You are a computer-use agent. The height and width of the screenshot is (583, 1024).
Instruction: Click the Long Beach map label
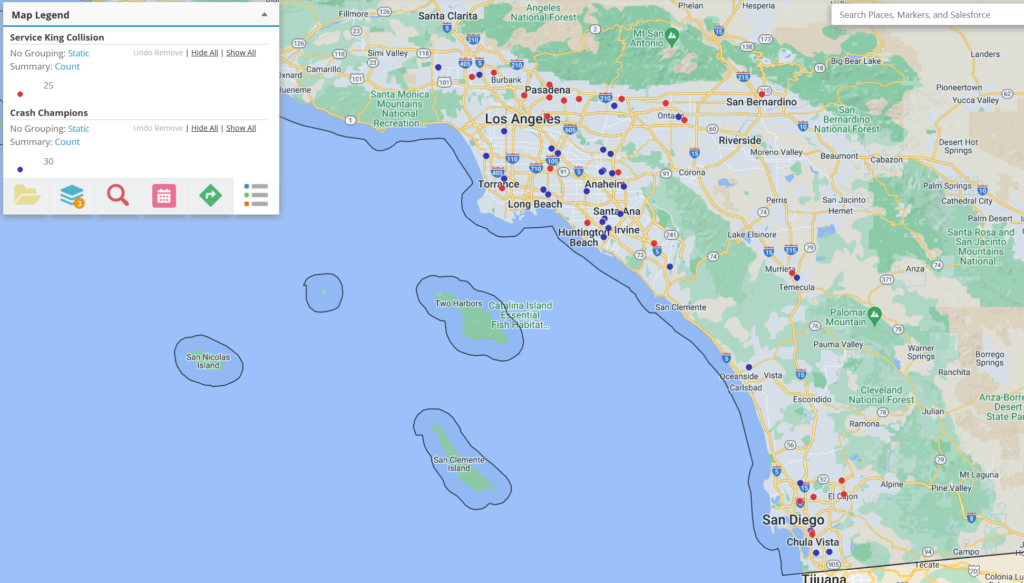coord(535,204)
